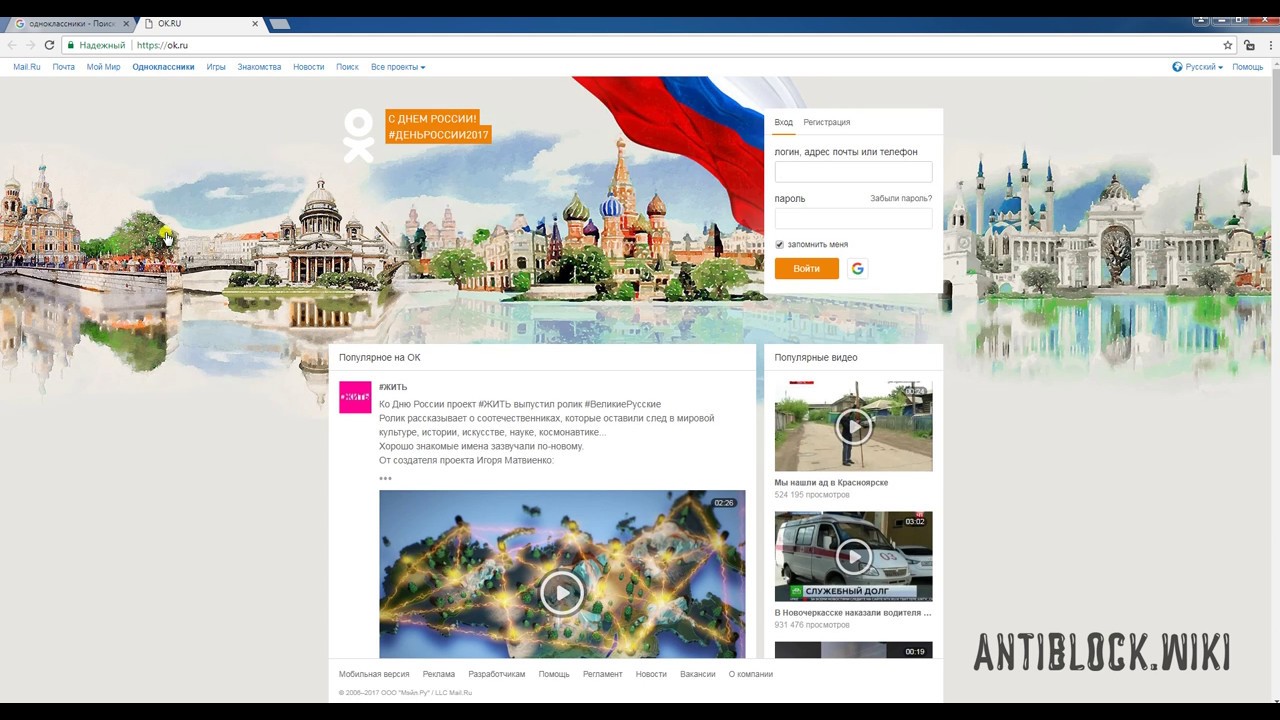Open the О компании footer link
Viewport: 1280px width, 720px height.
751,674
